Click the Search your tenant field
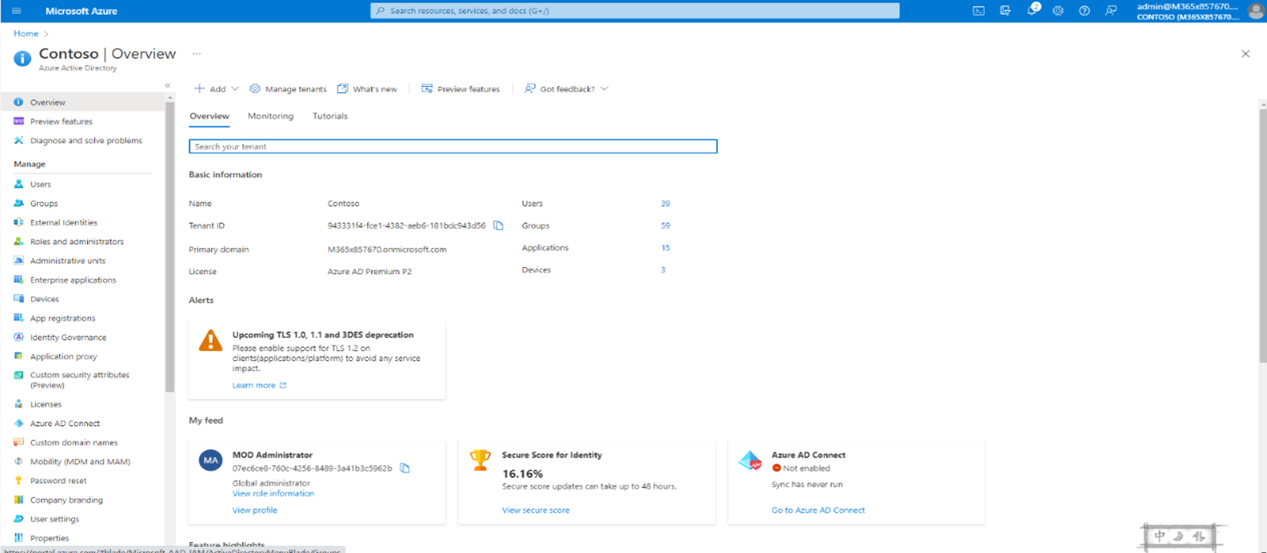1267x553 pixels. click(453, 146)
